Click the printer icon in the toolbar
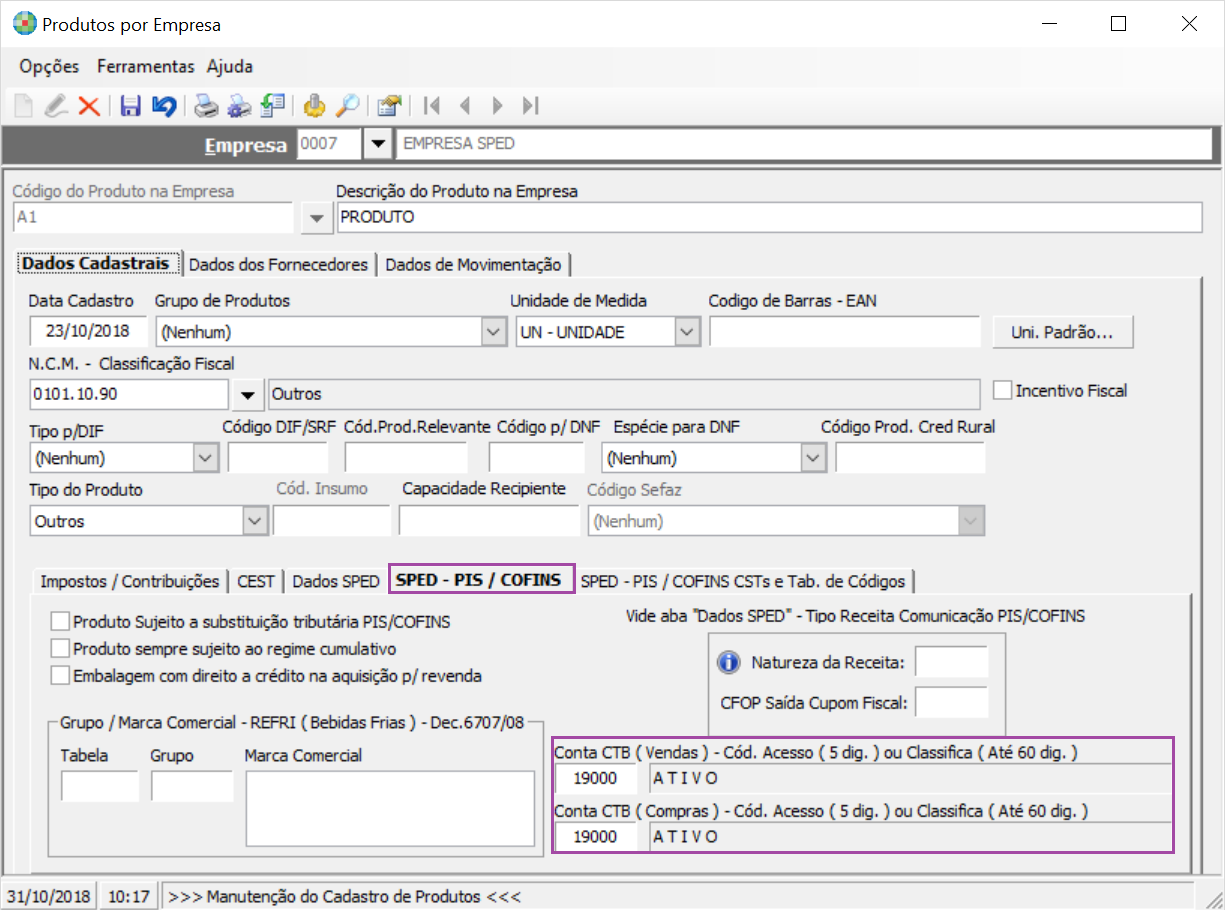Image resolution: width=1225 pixels, height=910 pixels. [206, 106]
